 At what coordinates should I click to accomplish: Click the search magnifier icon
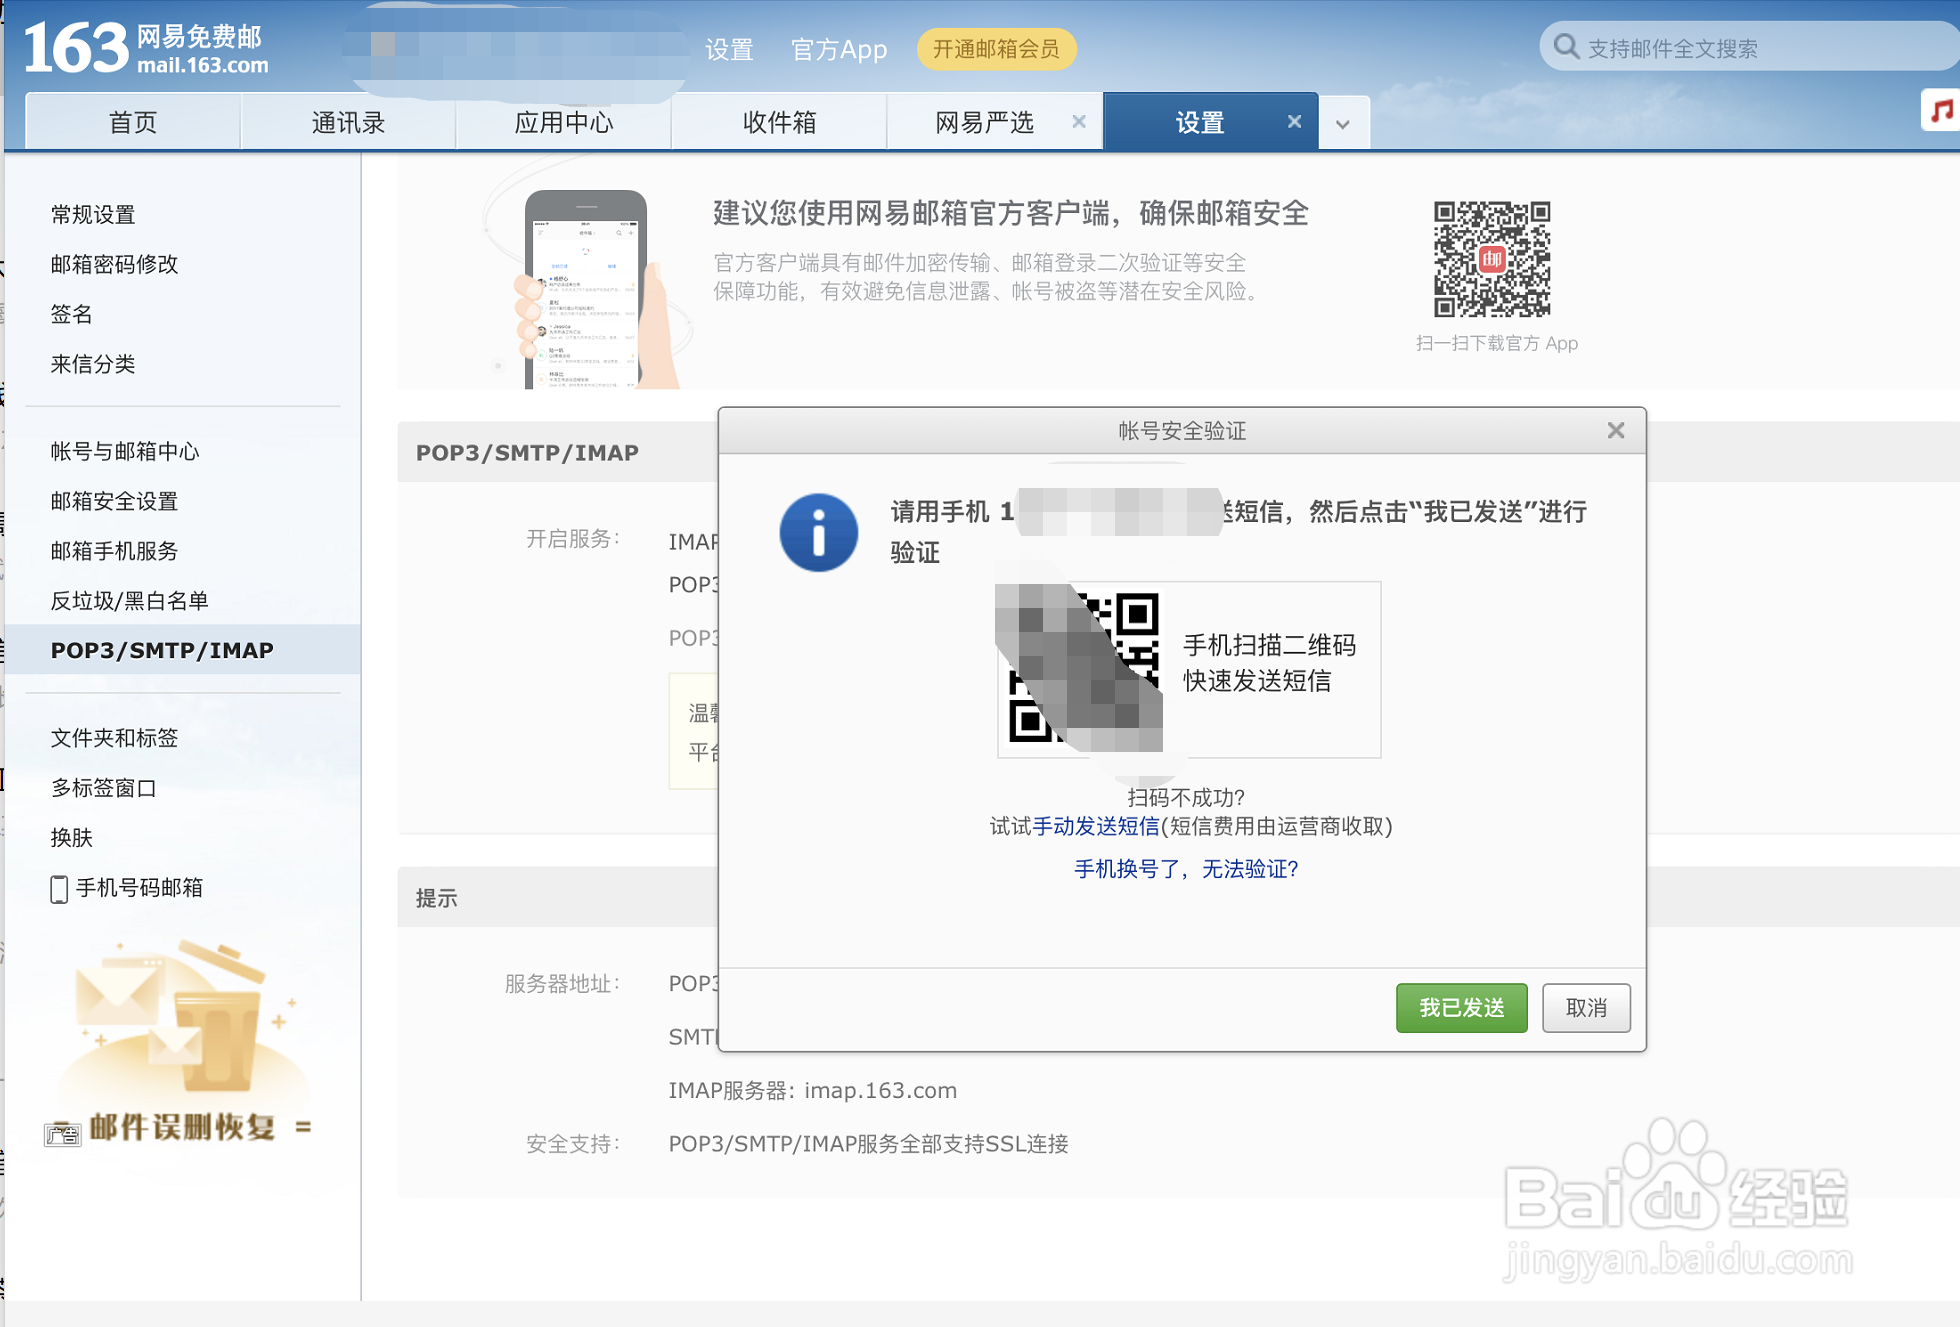1566,46
